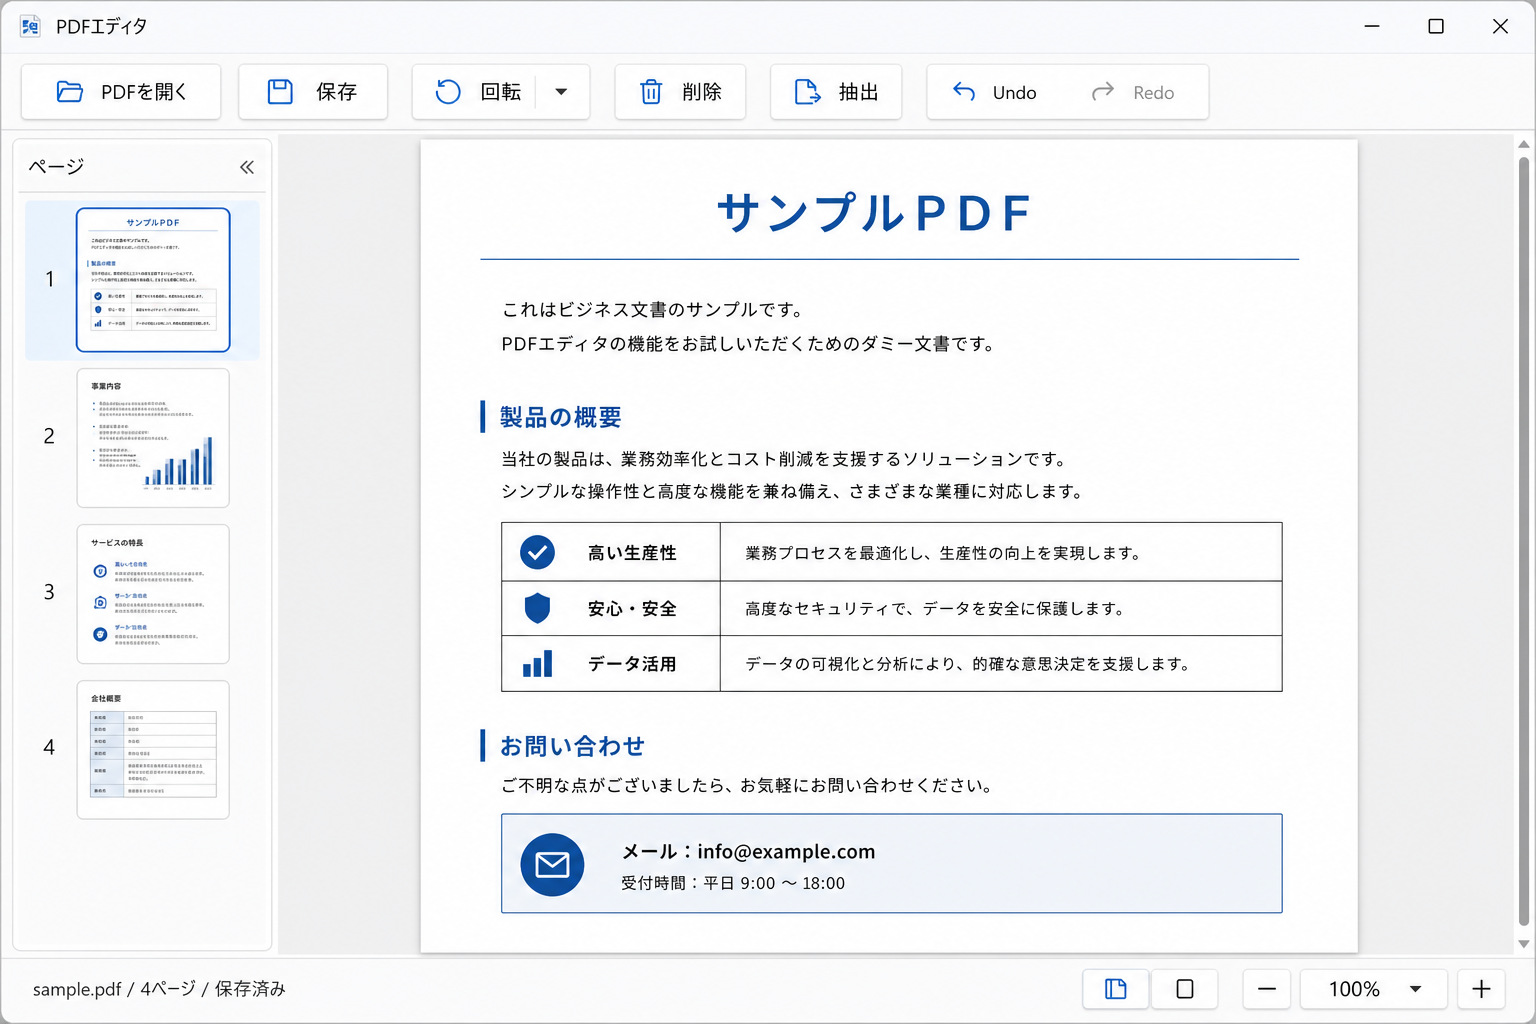1536x1024 pixels.
Task: Select page 4 thumbnail 会社概要
Action: point(153,750)
